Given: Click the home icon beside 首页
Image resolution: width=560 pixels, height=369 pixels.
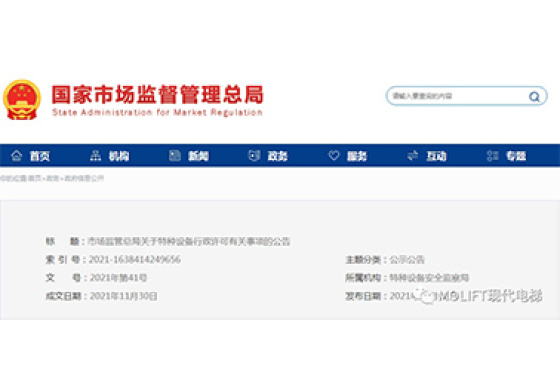Looking at the screenshot, I should tap(16, 156).
